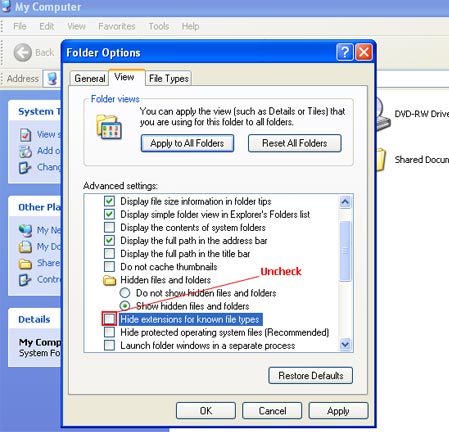Toggle Display file size information in folder tips

(x=109, y=201)
